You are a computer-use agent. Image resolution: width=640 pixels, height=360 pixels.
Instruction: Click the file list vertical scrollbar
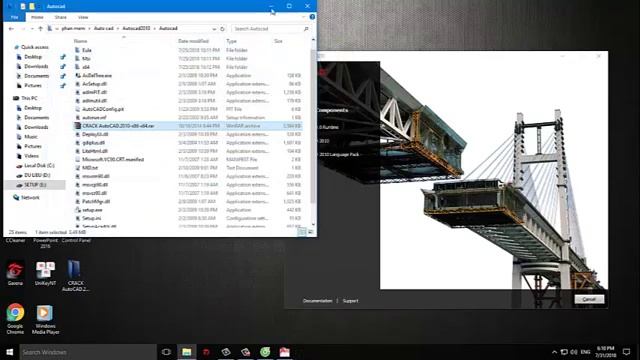click(x=313, y=127)
